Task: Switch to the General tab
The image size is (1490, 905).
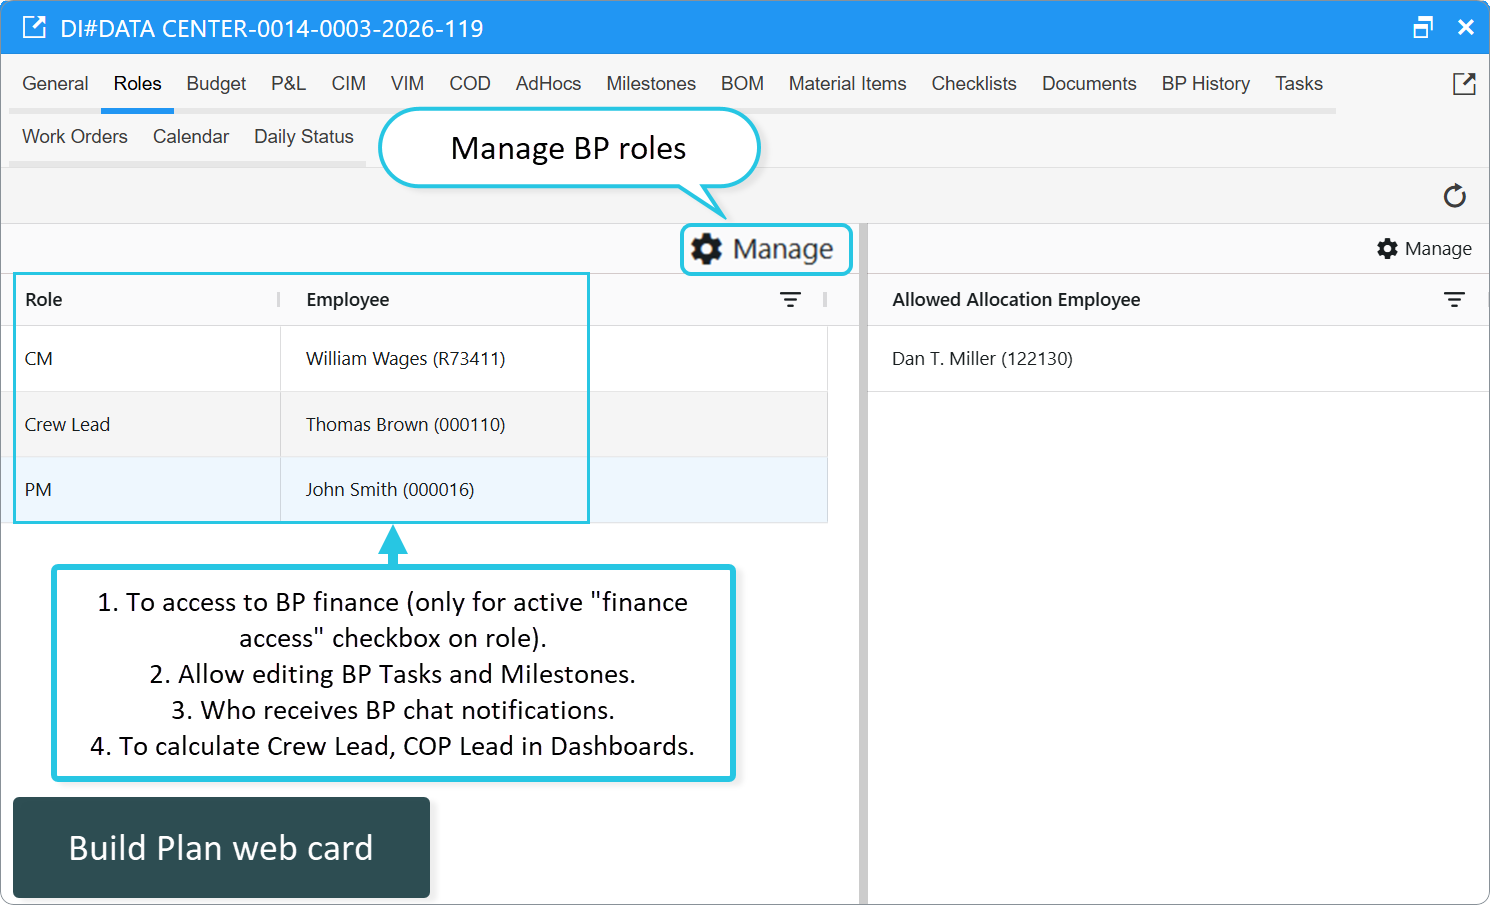Action: click(x=55, y=84)
